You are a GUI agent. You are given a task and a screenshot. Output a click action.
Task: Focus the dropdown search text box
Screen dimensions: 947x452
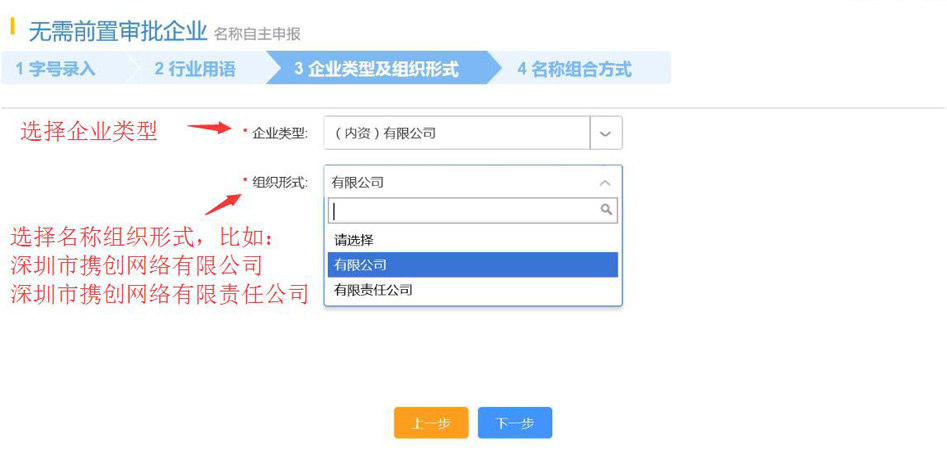pos(463,210)
